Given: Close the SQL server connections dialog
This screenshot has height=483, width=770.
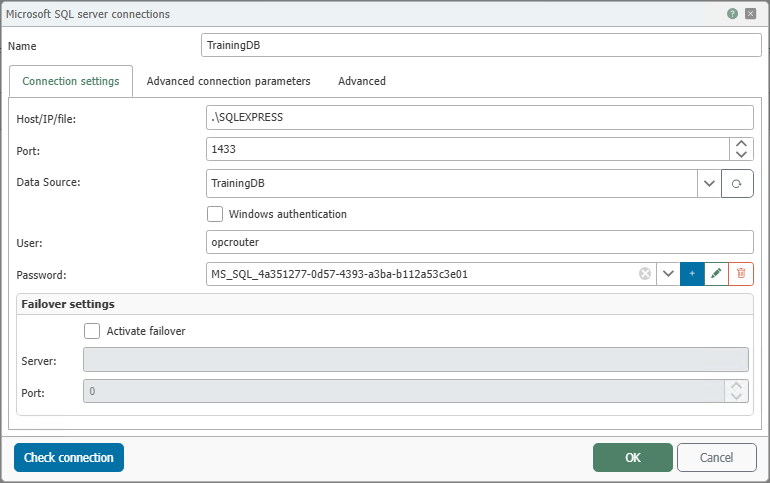Looking at the screenshot, I should click(x=750, y=14).
